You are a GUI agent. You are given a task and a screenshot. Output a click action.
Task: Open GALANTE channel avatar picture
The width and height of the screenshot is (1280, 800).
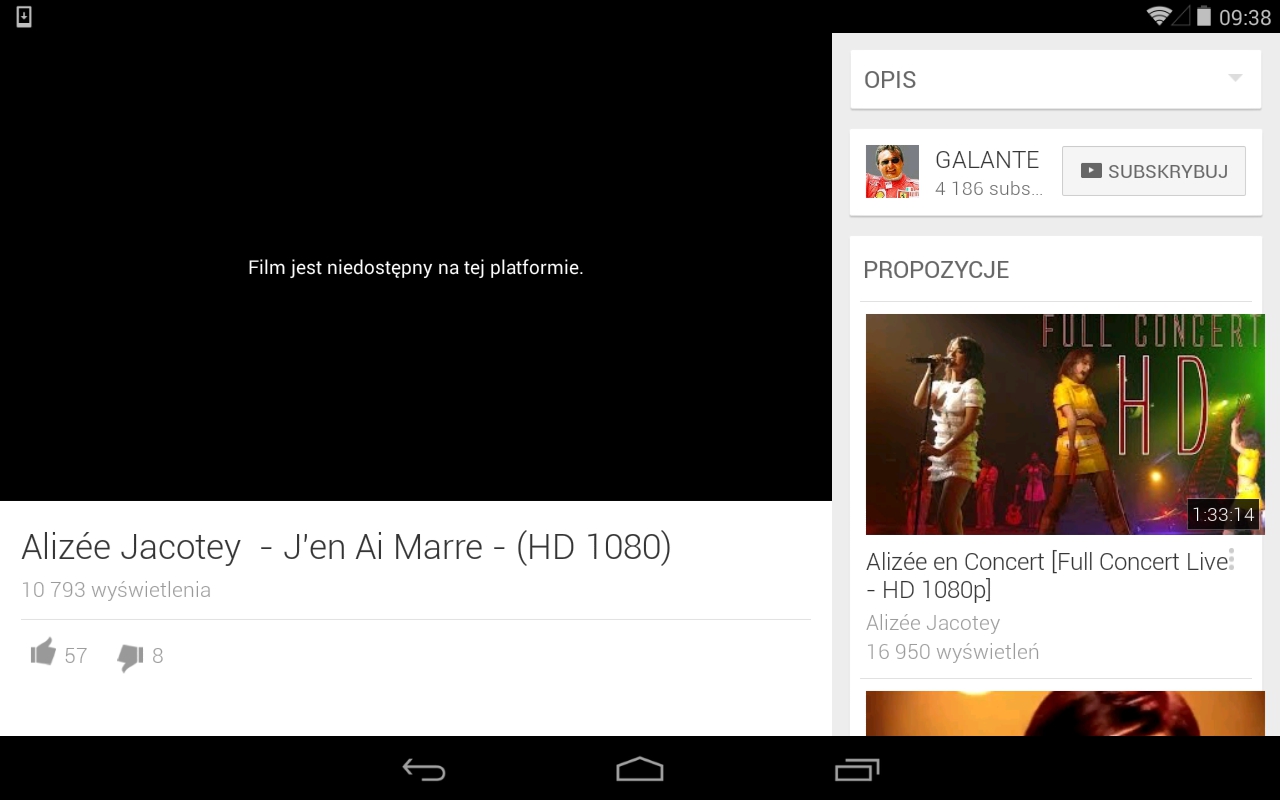pyautogui.click(x=891, y=172)
